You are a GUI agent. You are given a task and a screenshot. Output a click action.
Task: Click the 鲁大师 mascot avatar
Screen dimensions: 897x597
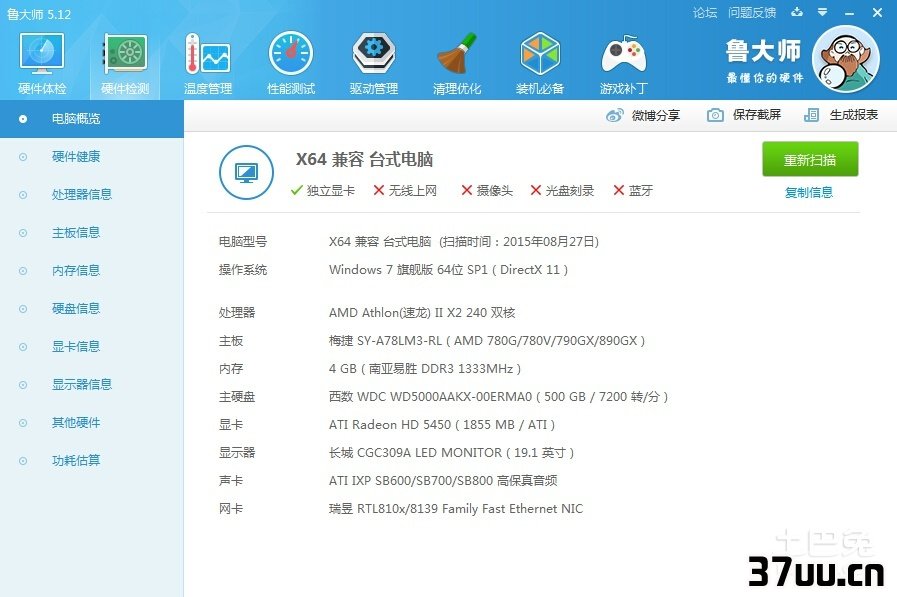click(846, 59)
